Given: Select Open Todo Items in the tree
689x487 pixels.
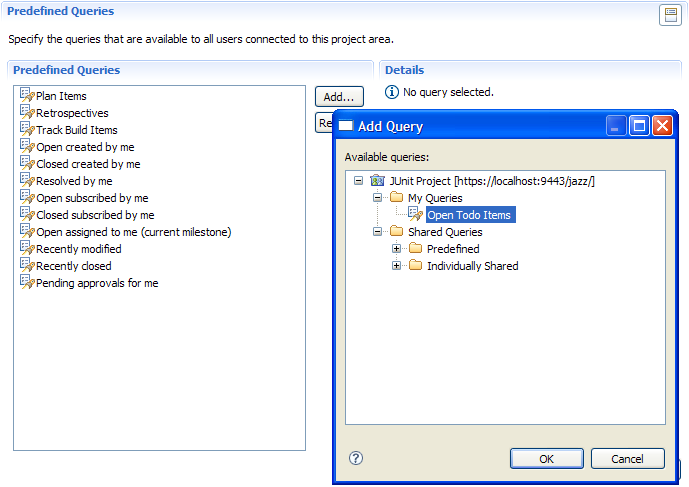Looking at the screenshot, I should [x=470, y=215].
